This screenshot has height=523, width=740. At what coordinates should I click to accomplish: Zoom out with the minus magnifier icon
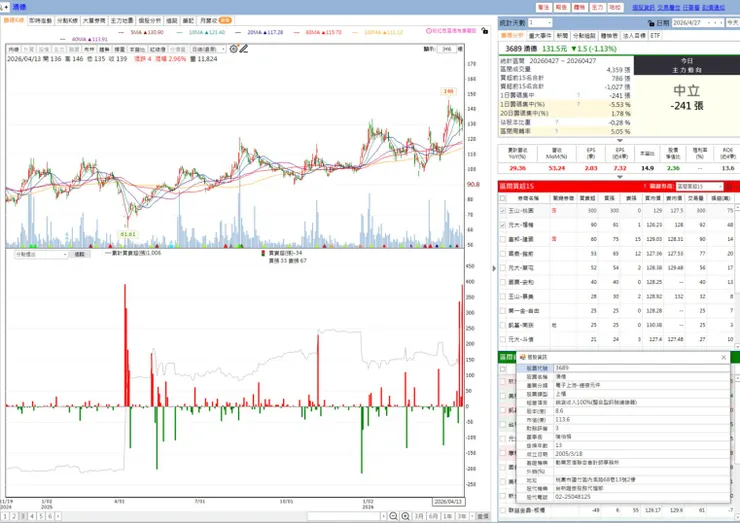(393, 516)
